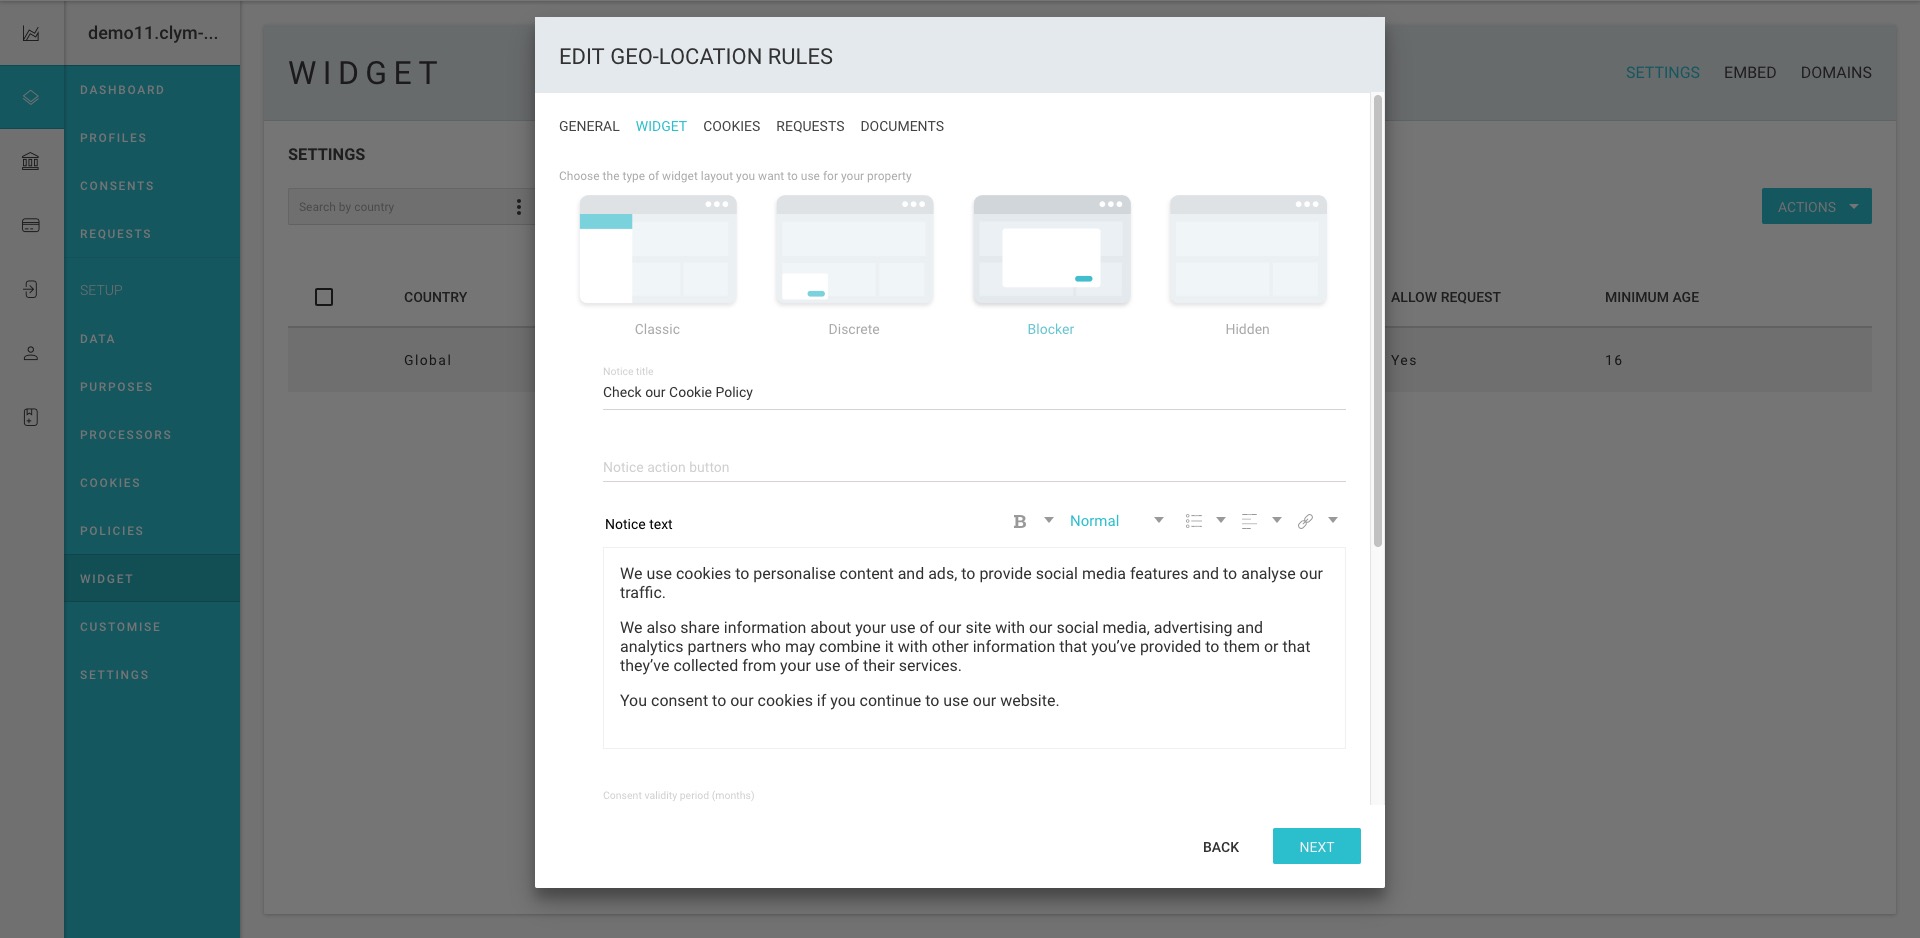1920x938 pixels.
Task: Switch to the REQUESTS tab in the dialog
Action: pos(810,126)
